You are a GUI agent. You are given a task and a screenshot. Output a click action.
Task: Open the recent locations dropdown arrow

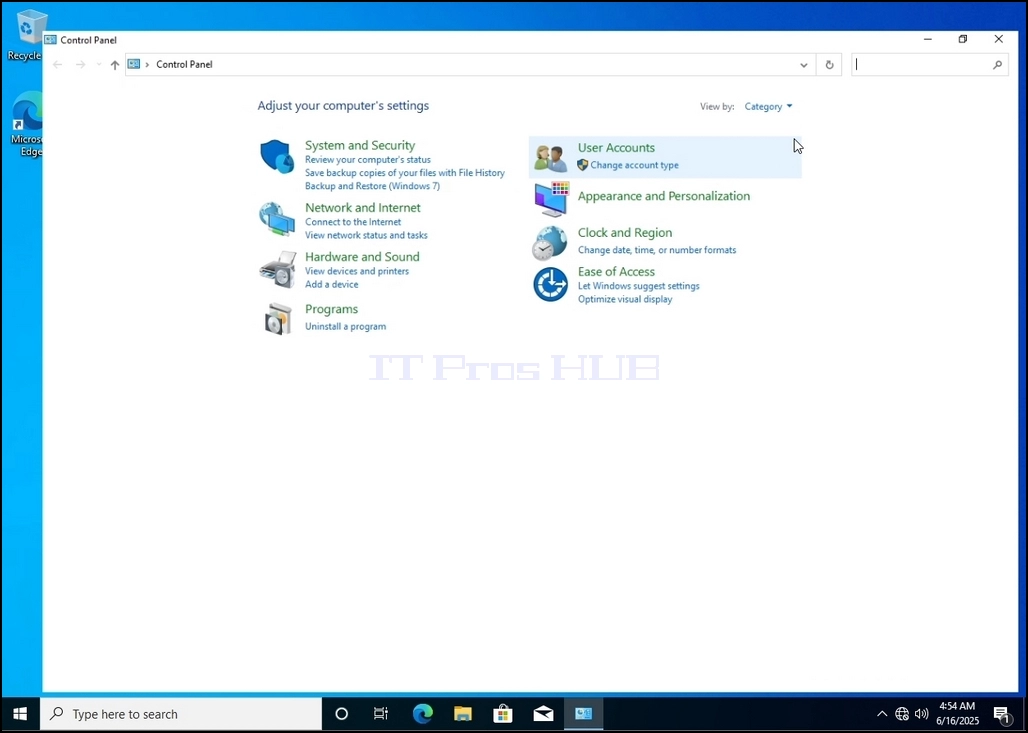tap(98, 64)
